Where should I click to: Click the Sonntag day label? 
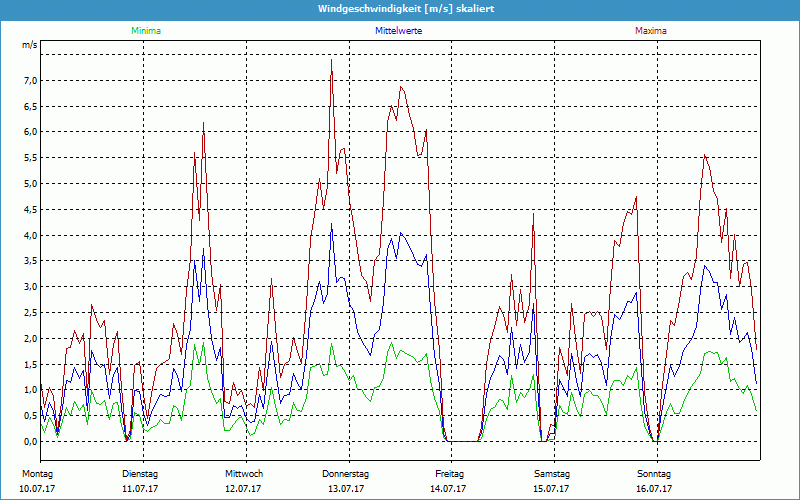click(x=654, y=474)
